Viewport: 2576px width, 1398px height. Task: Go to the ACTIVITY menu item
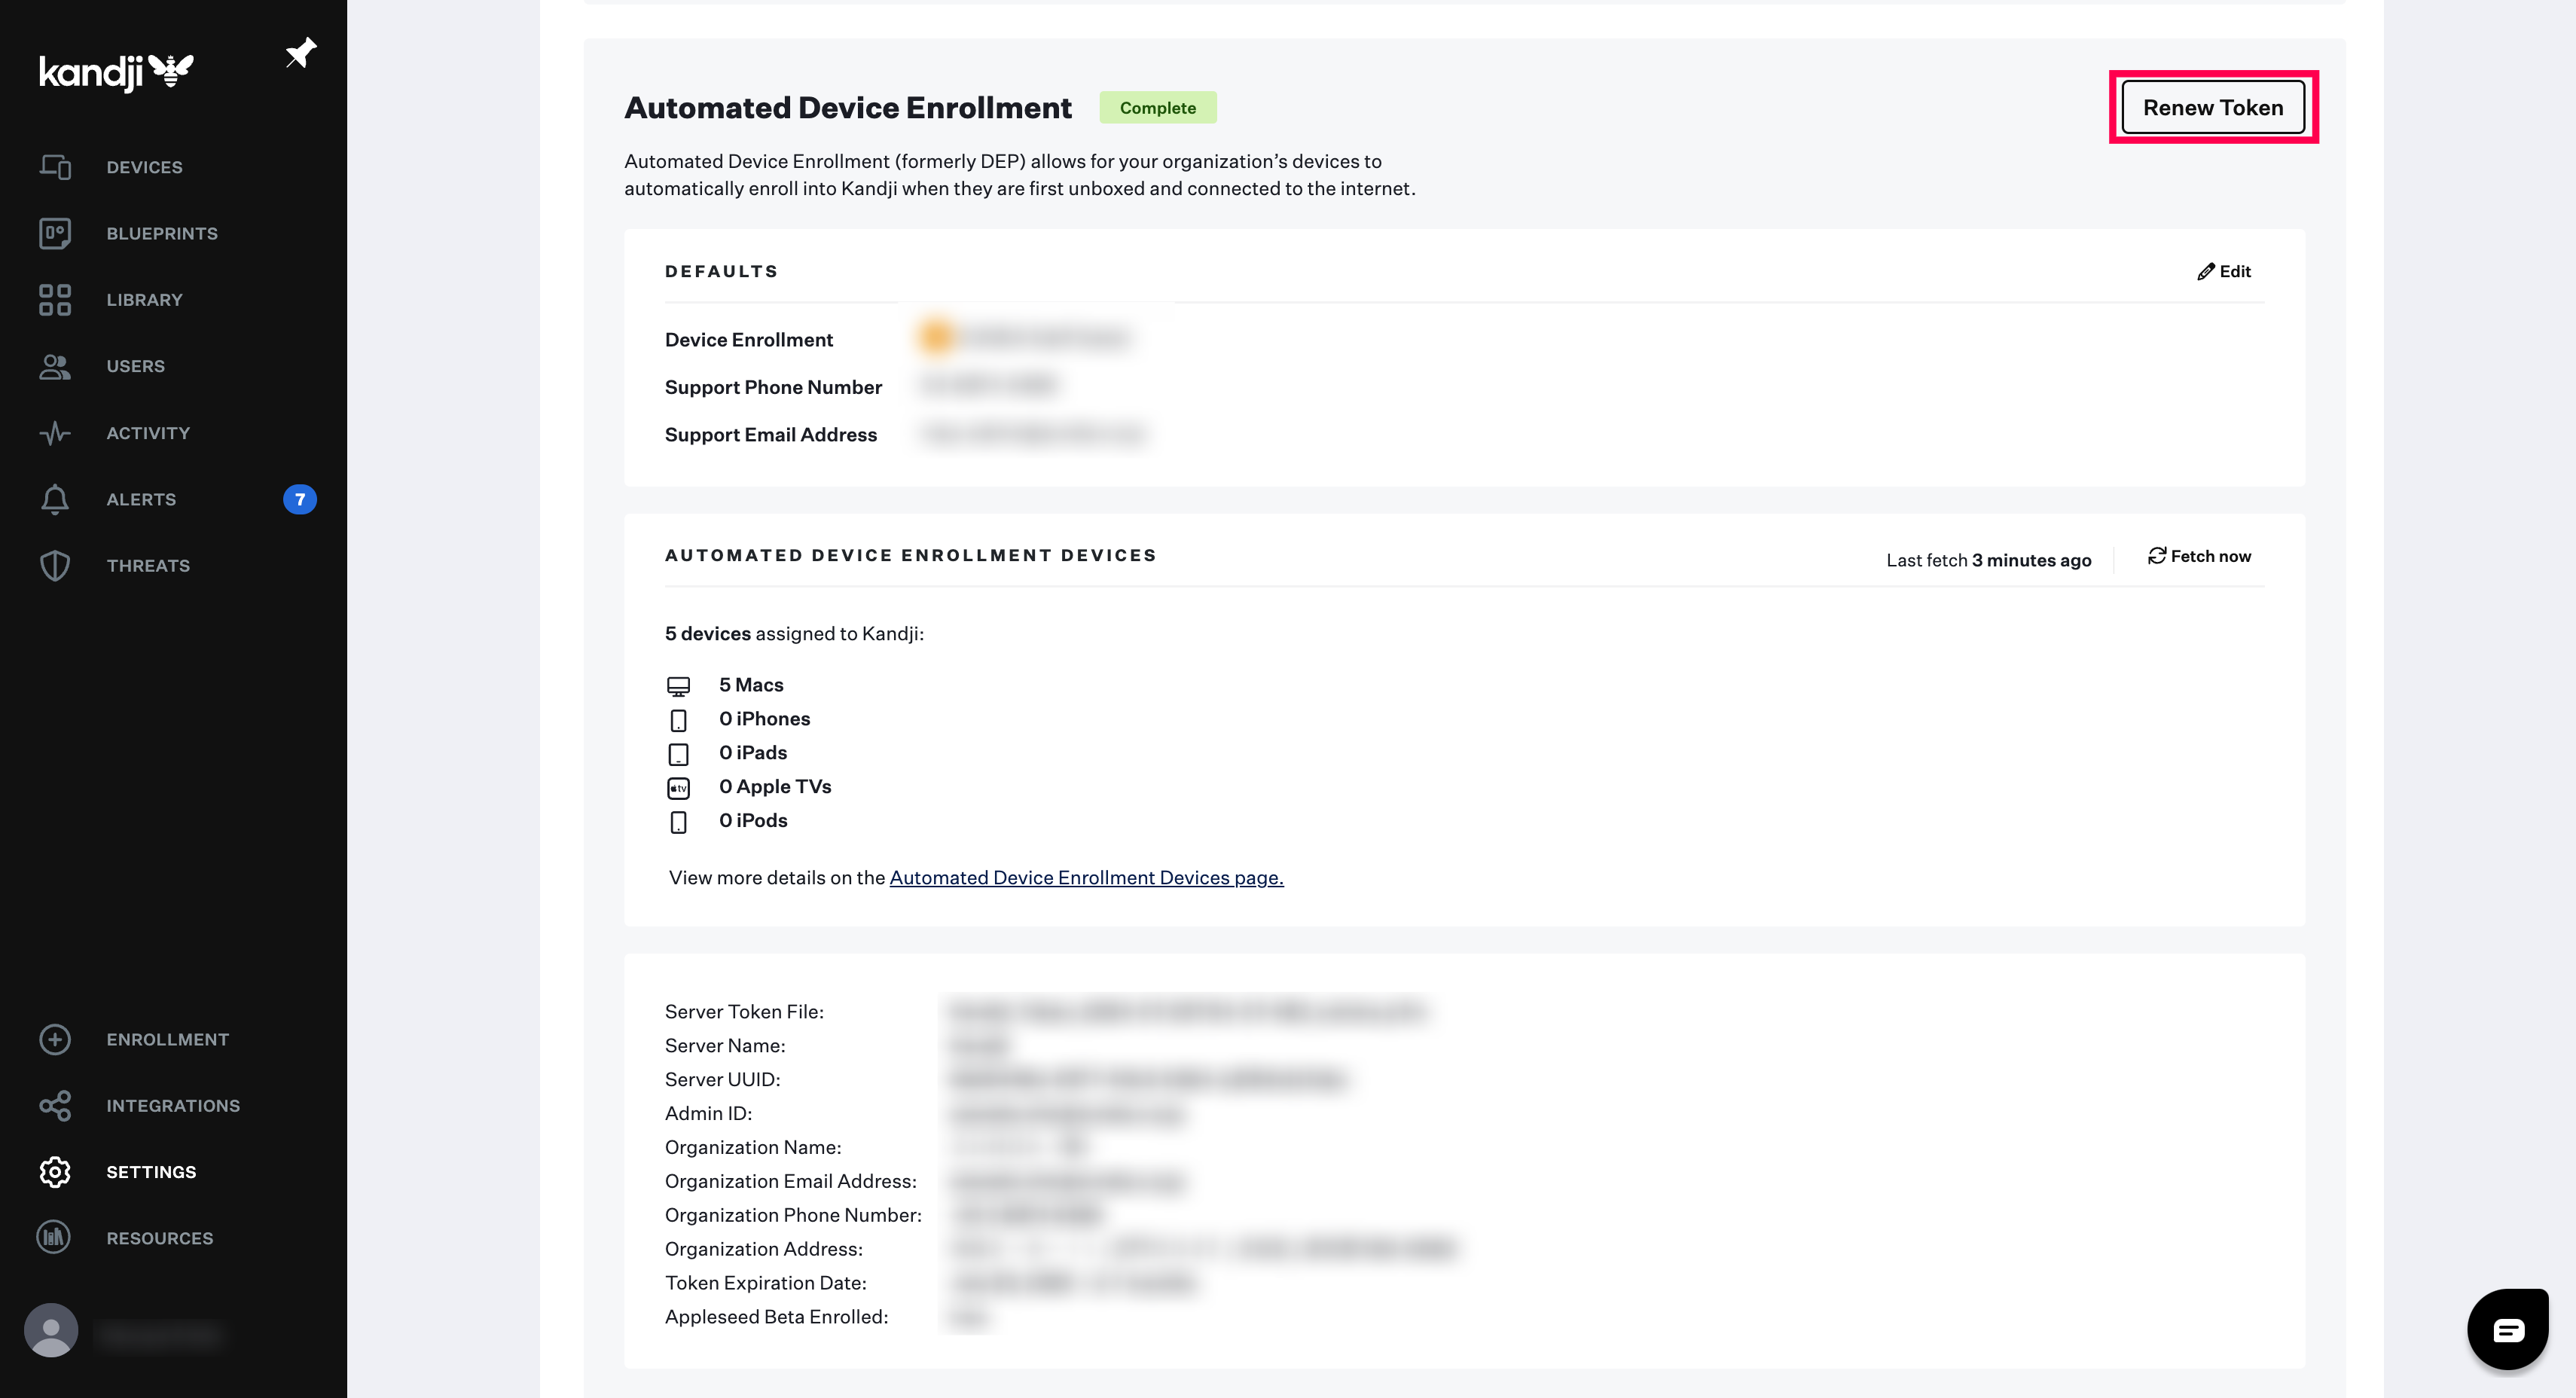(148, 433)
